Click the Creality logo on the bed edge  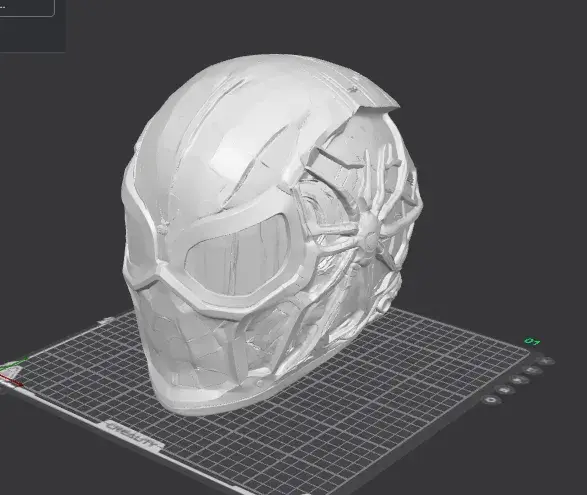pos(133,435)
